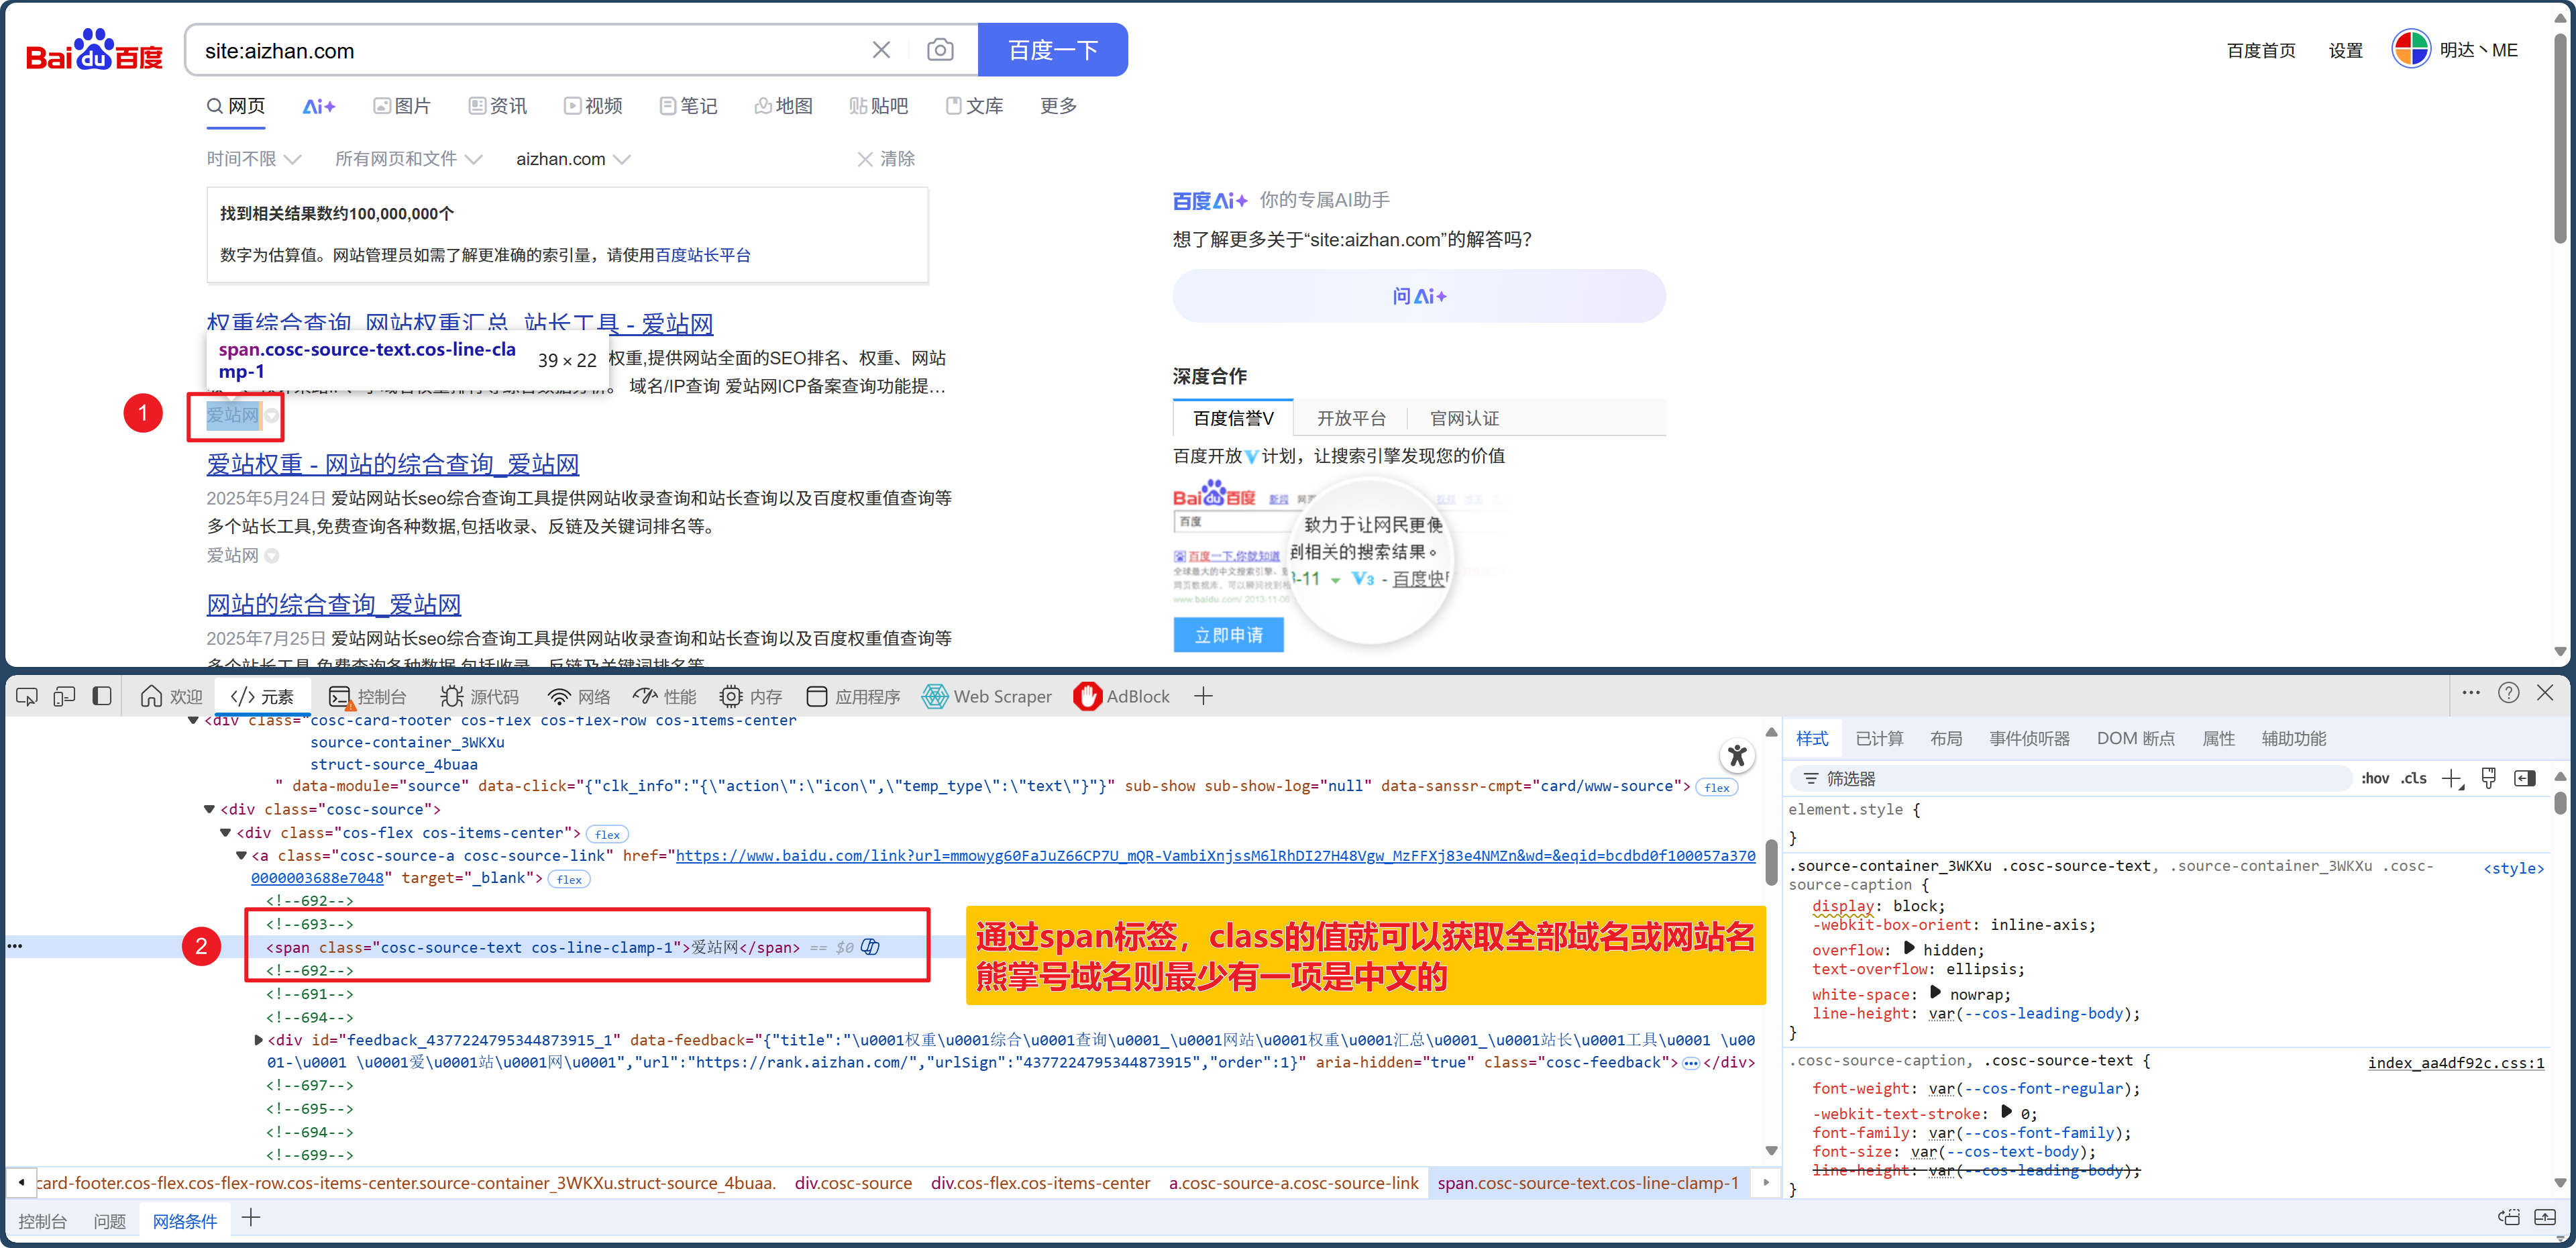Click the camera image search icon
This screenshot has height=1248, width=2576.
click(939, 50)
